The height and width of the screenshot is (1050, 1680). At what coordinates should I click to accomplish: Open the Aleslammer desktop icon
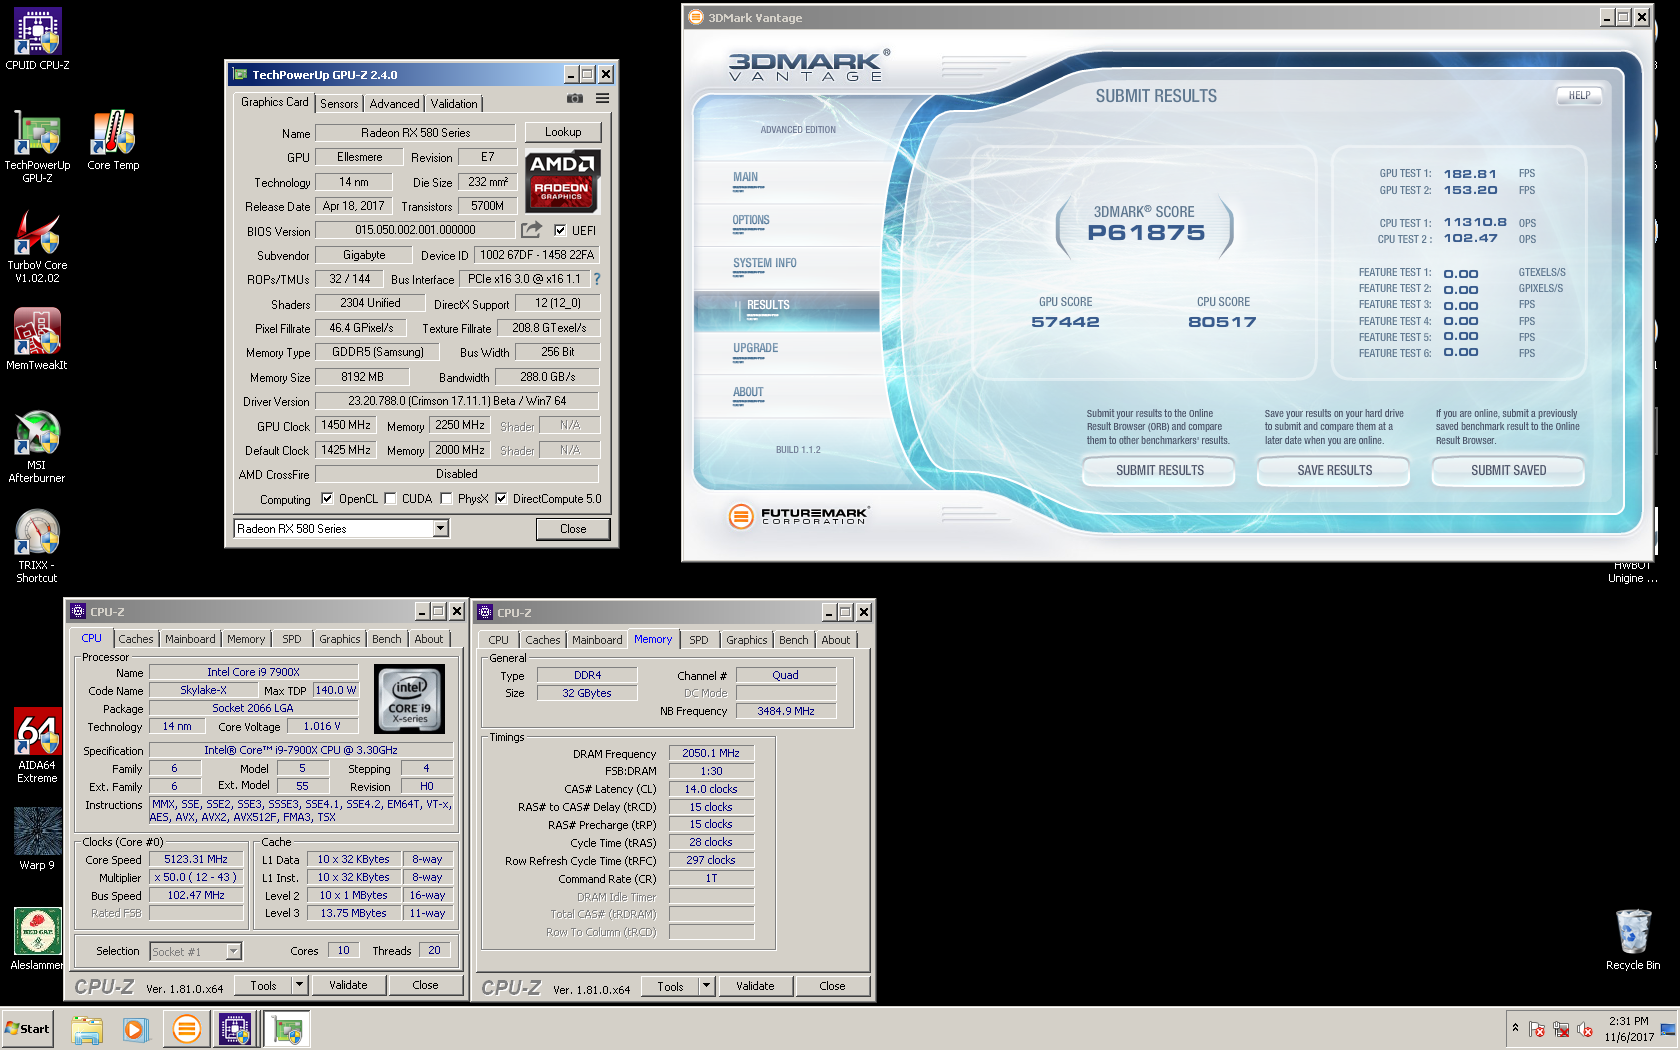coord(37,939)
